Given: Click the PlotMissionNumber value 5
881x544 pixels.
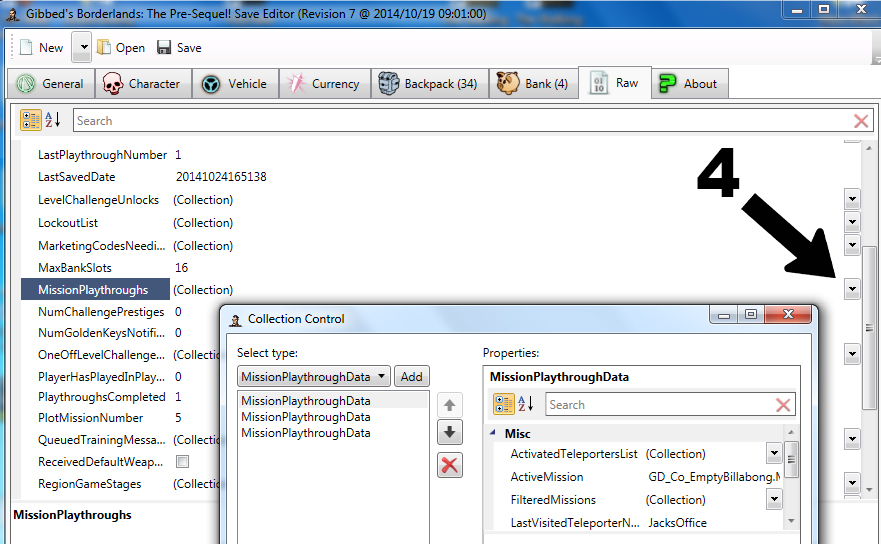Looking at the screenshot, I should (178, 418).
